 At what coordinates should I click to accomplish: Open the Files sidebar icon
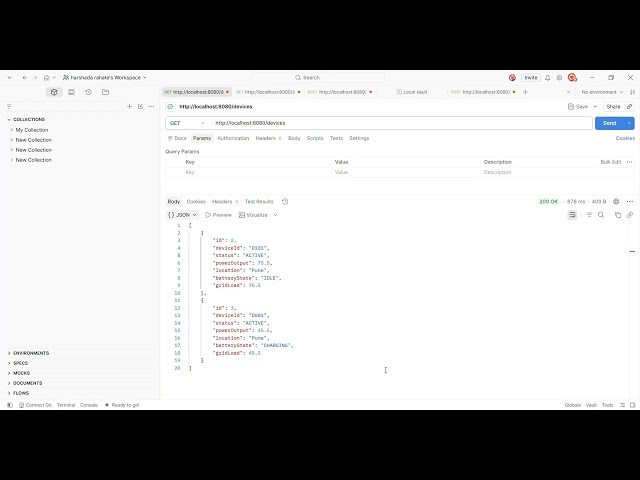[x=105, y=92]
